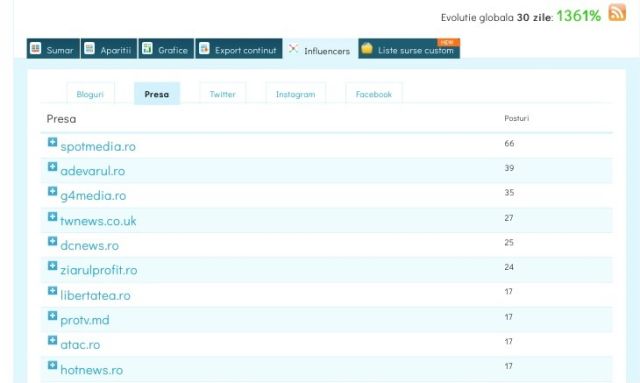
Task: Open the Aparitii tab
Action: click(x=109, y=49)
